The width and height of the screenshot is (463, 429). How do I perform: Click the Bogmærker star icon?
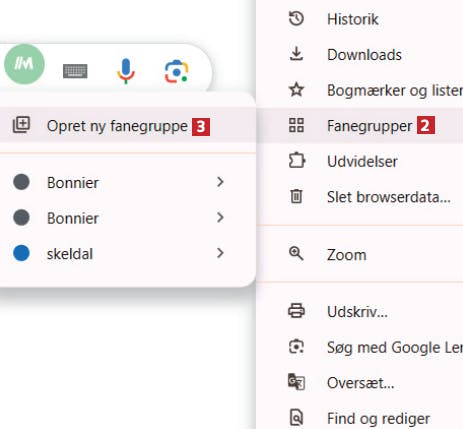point(296,90)
